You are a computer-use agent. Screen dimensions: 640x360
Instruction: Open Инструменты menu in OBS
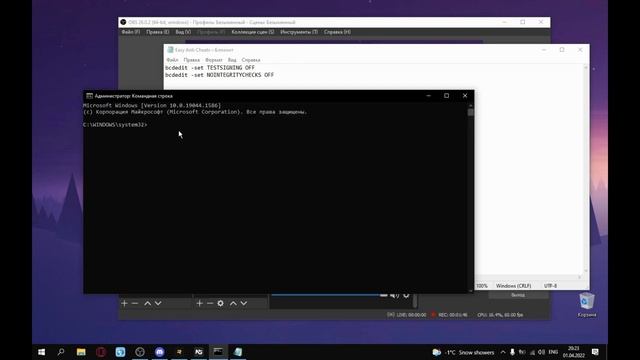(299, 32)
